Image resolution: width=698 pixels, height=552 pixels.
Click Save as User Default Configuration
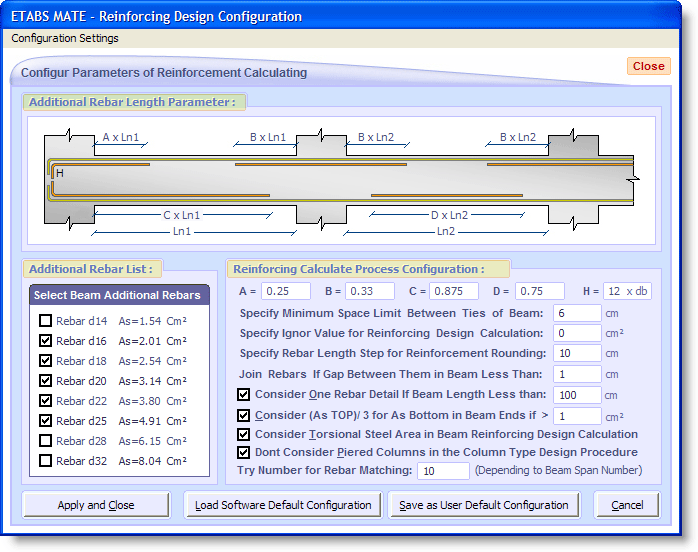tap(484, 505)
